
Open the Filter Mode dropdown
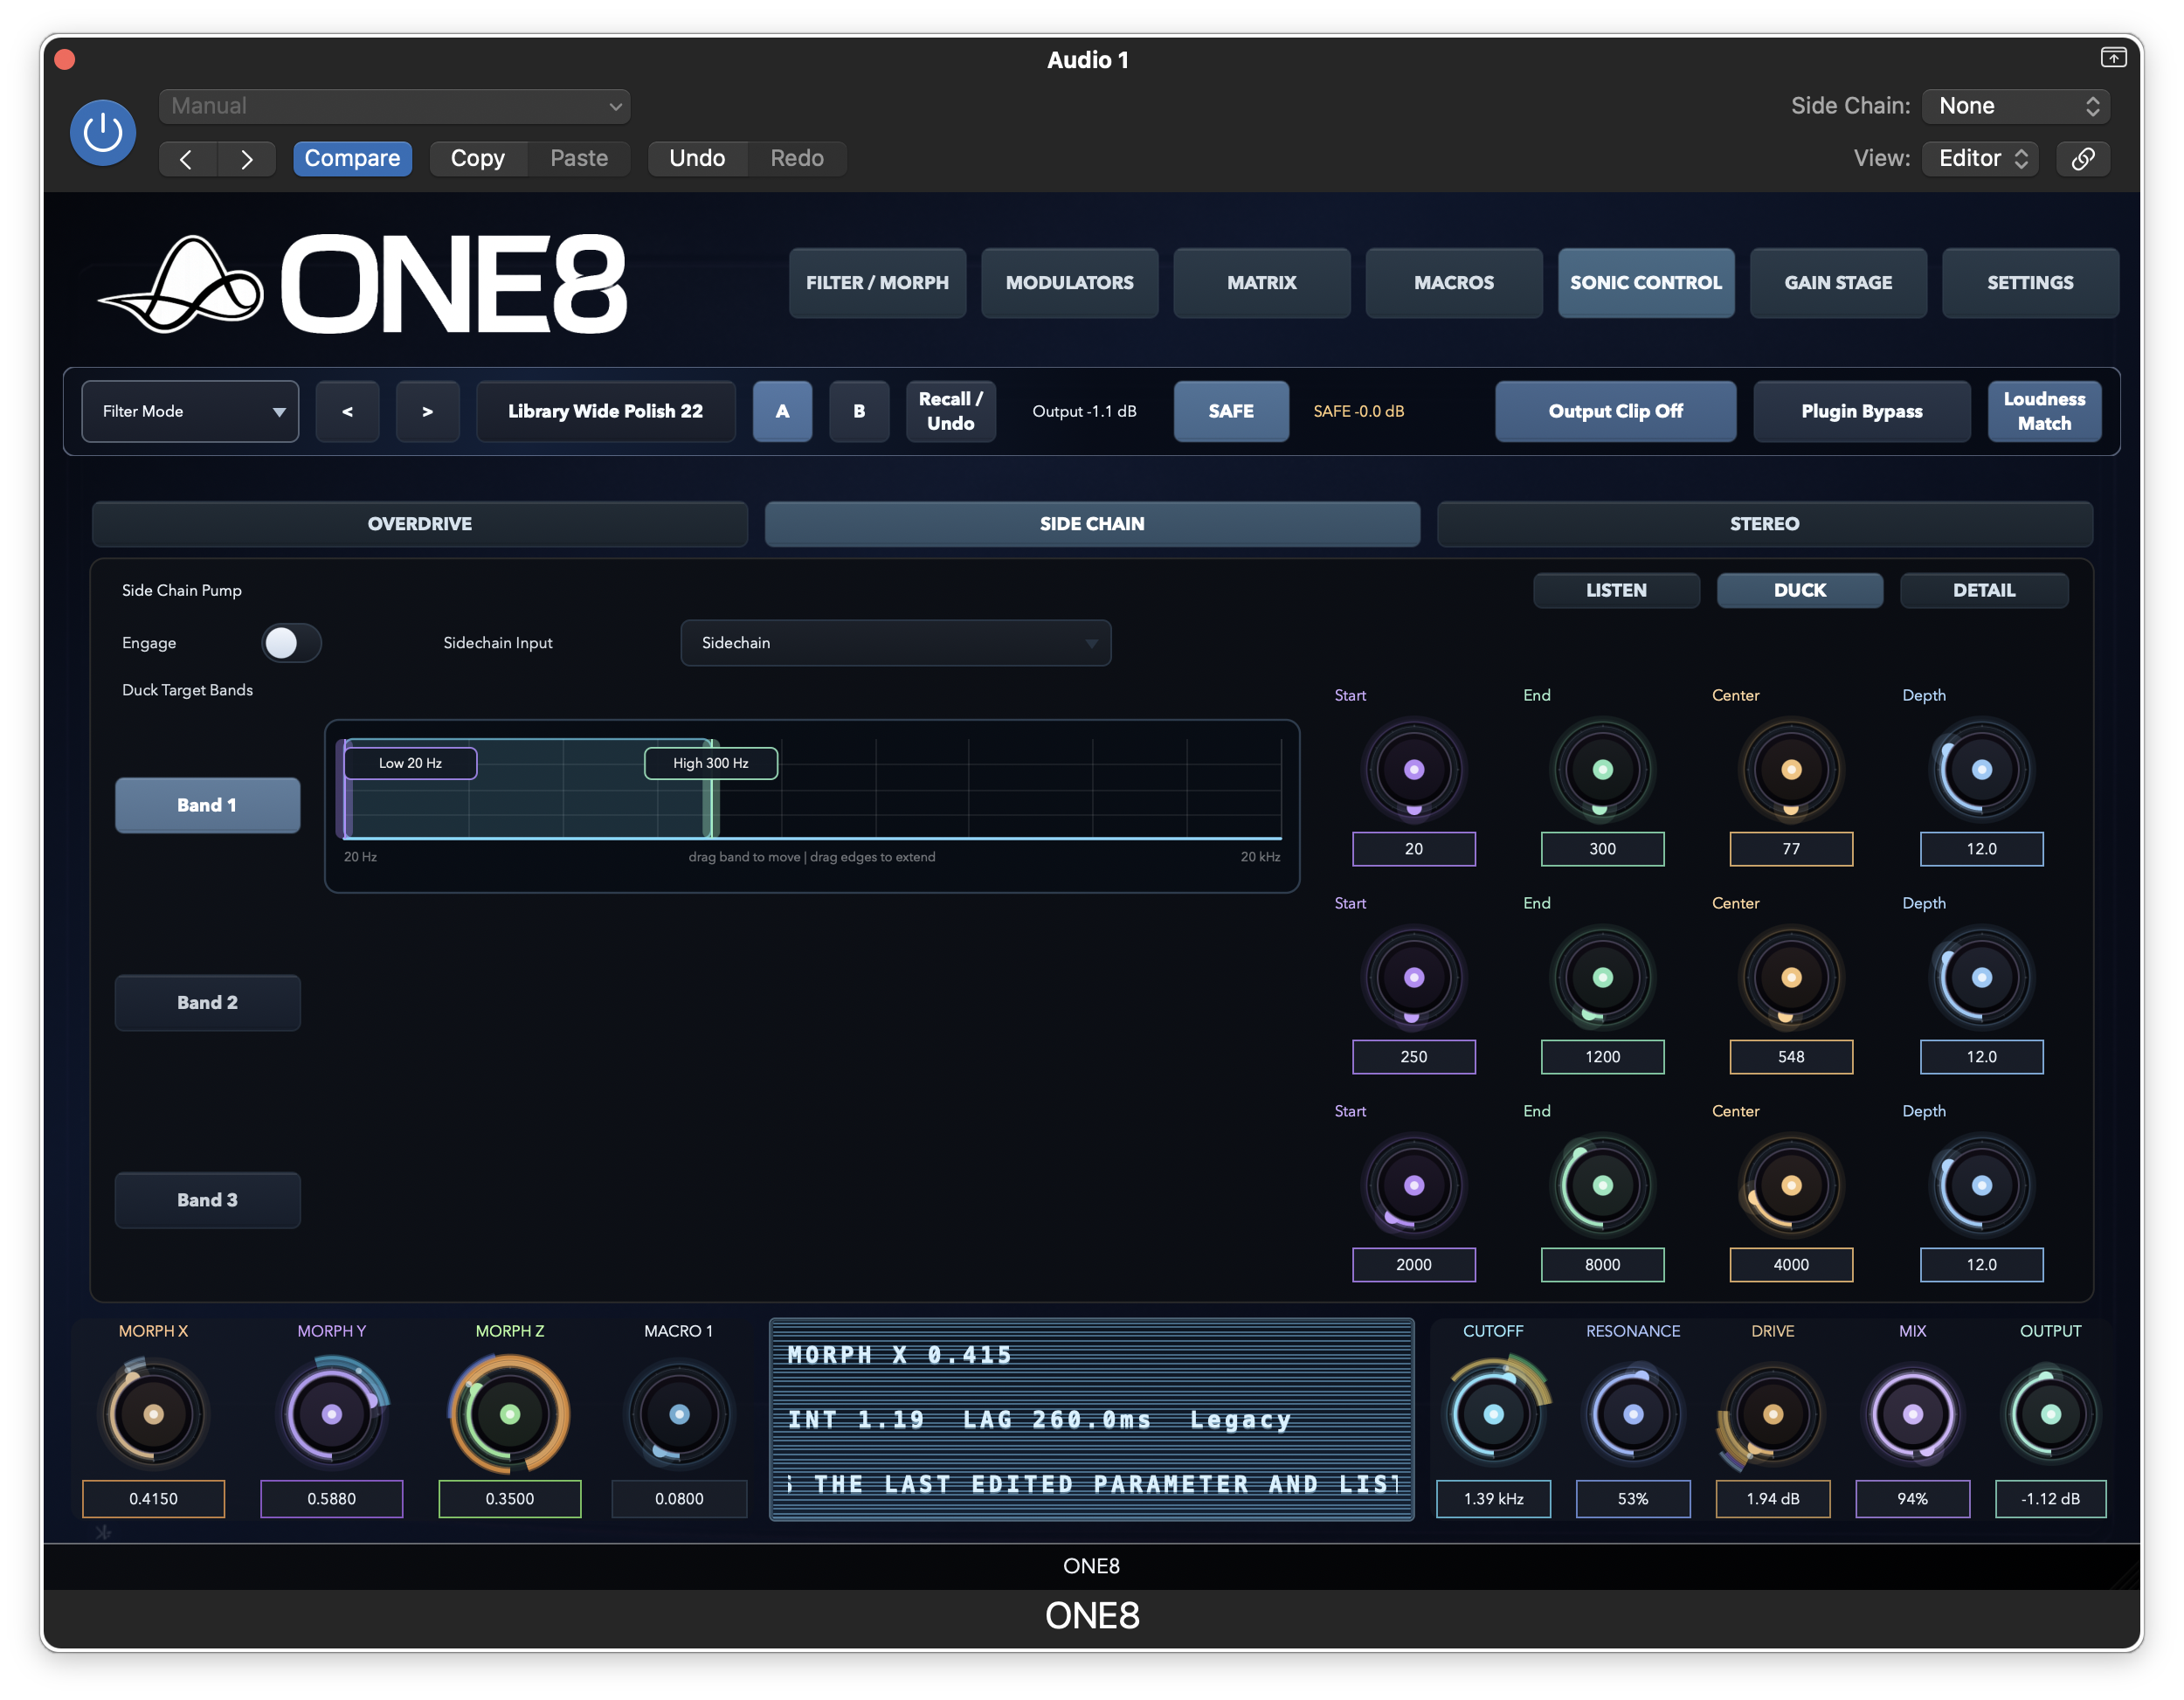[190, 411]
